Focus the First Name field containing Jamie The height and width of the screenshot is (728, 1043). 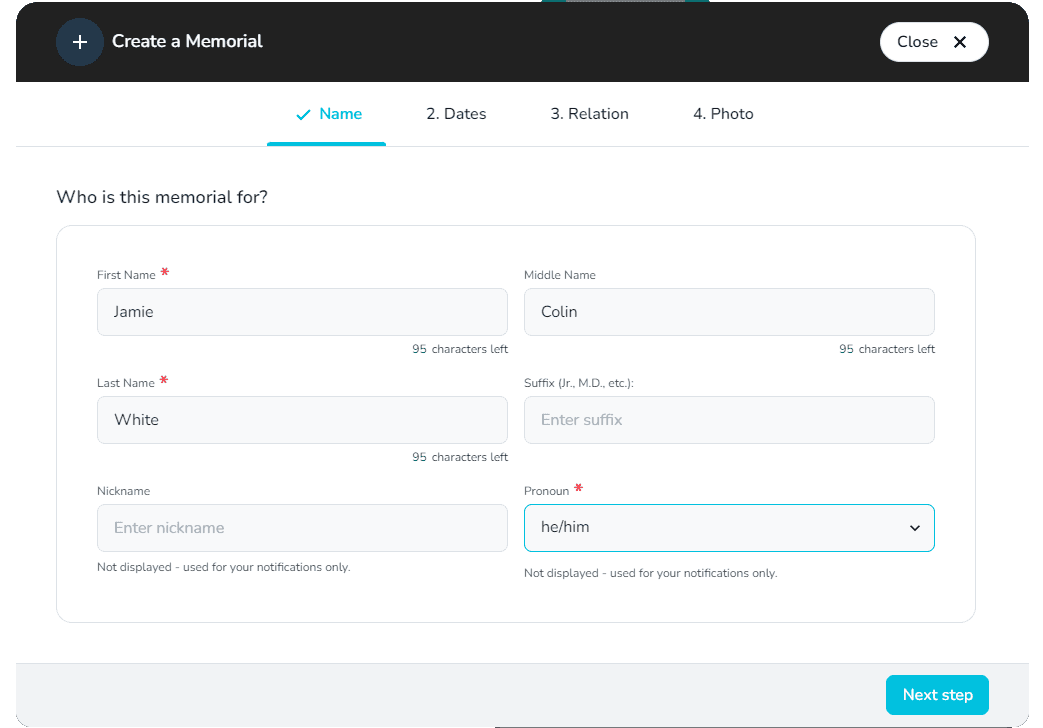coord(302,312)
